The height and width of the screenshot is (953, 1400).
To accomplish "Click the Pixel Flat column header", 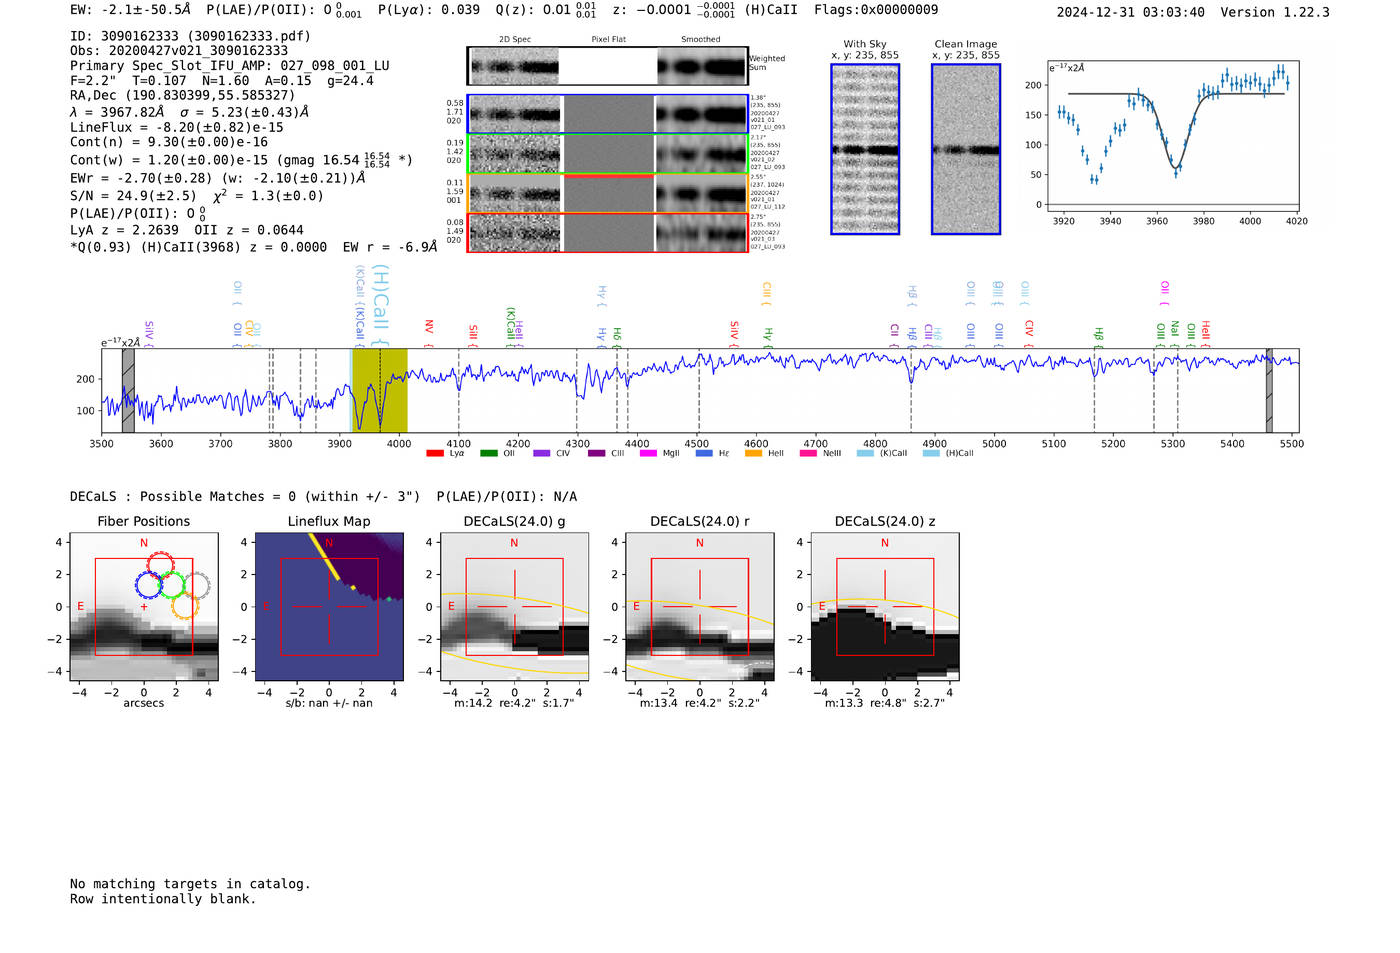I will pyautogui.click(x=608, y=40).
